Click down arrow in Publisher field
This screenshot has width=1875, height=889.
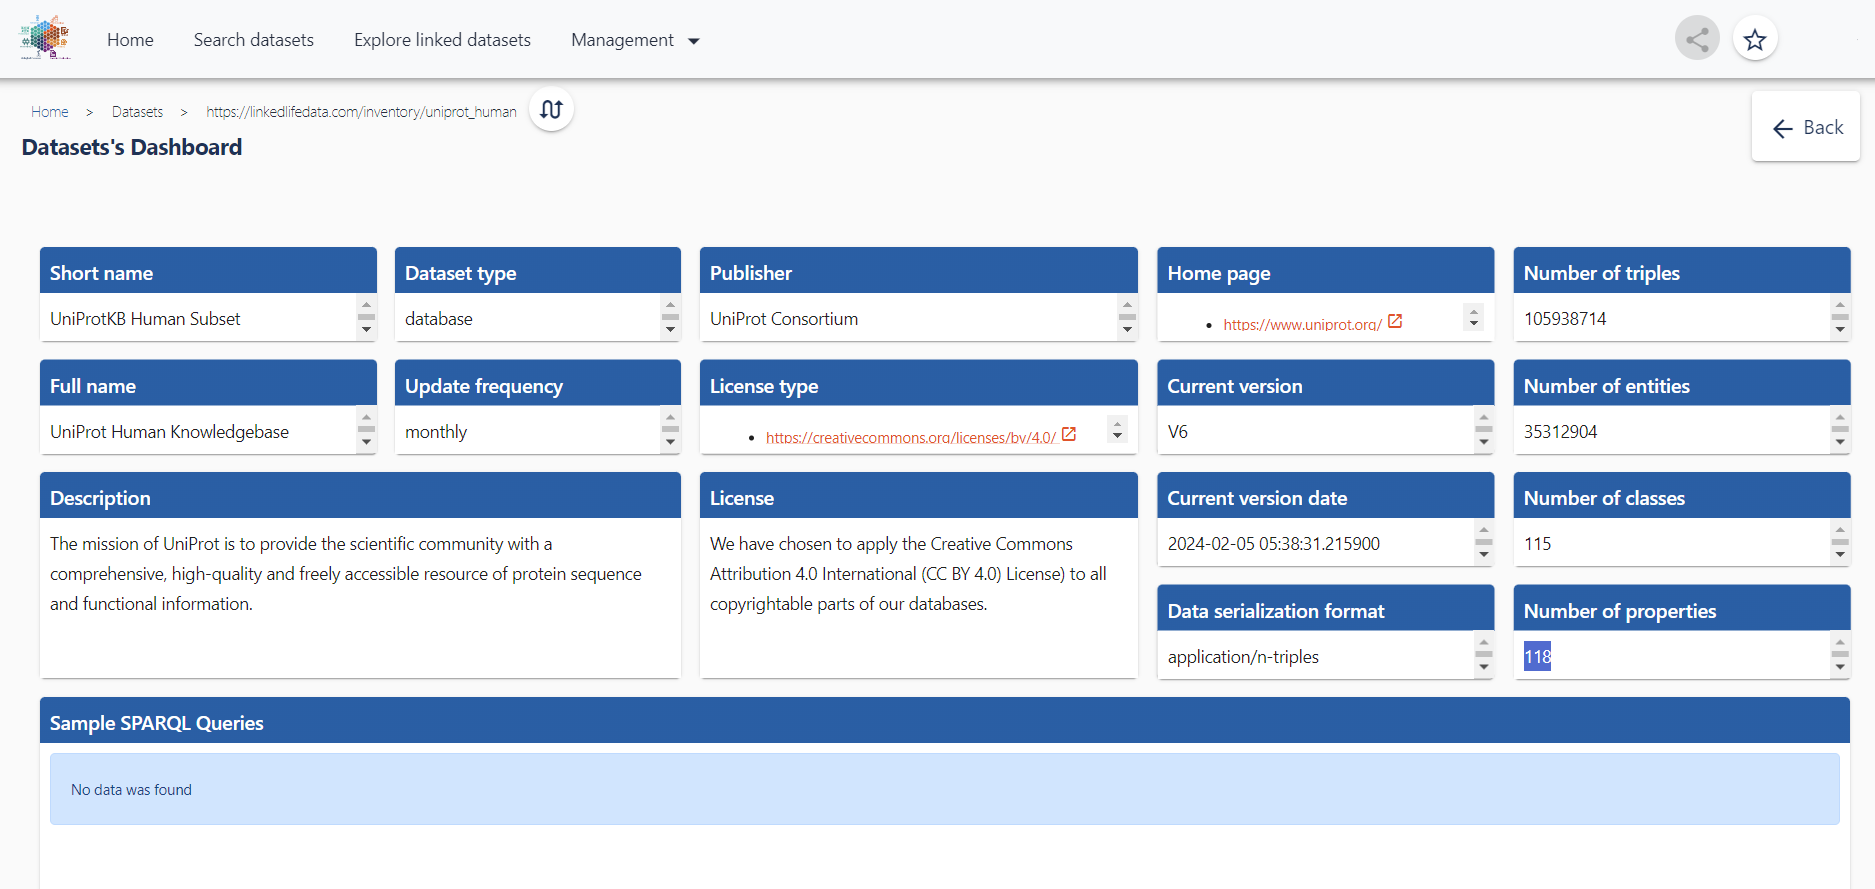coord(1127,330)
